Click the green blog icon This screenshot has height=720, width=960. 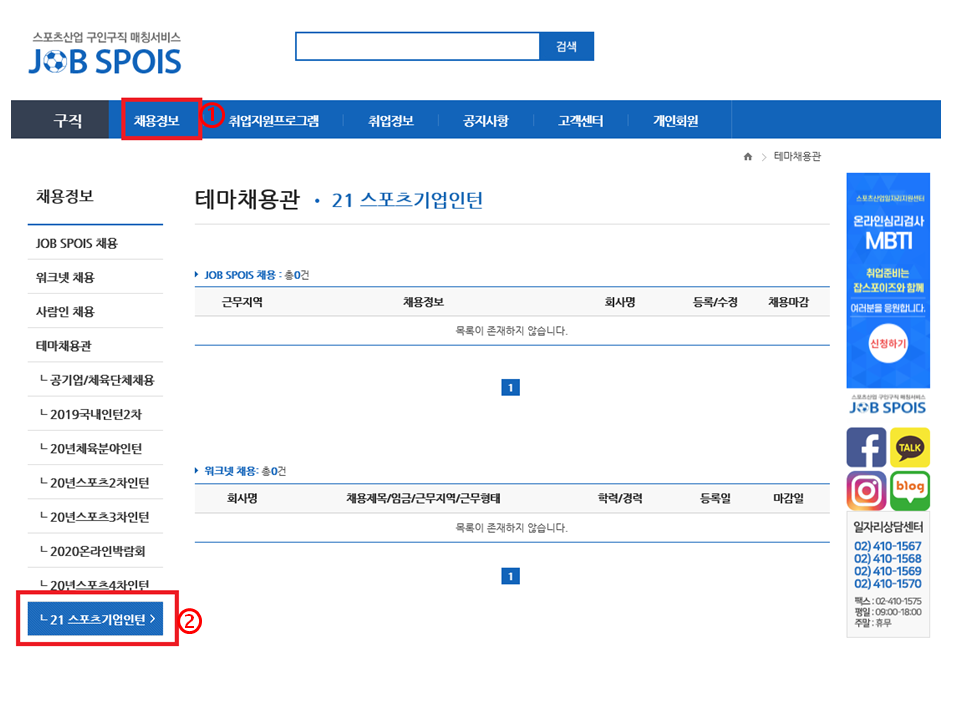point(909,491)
